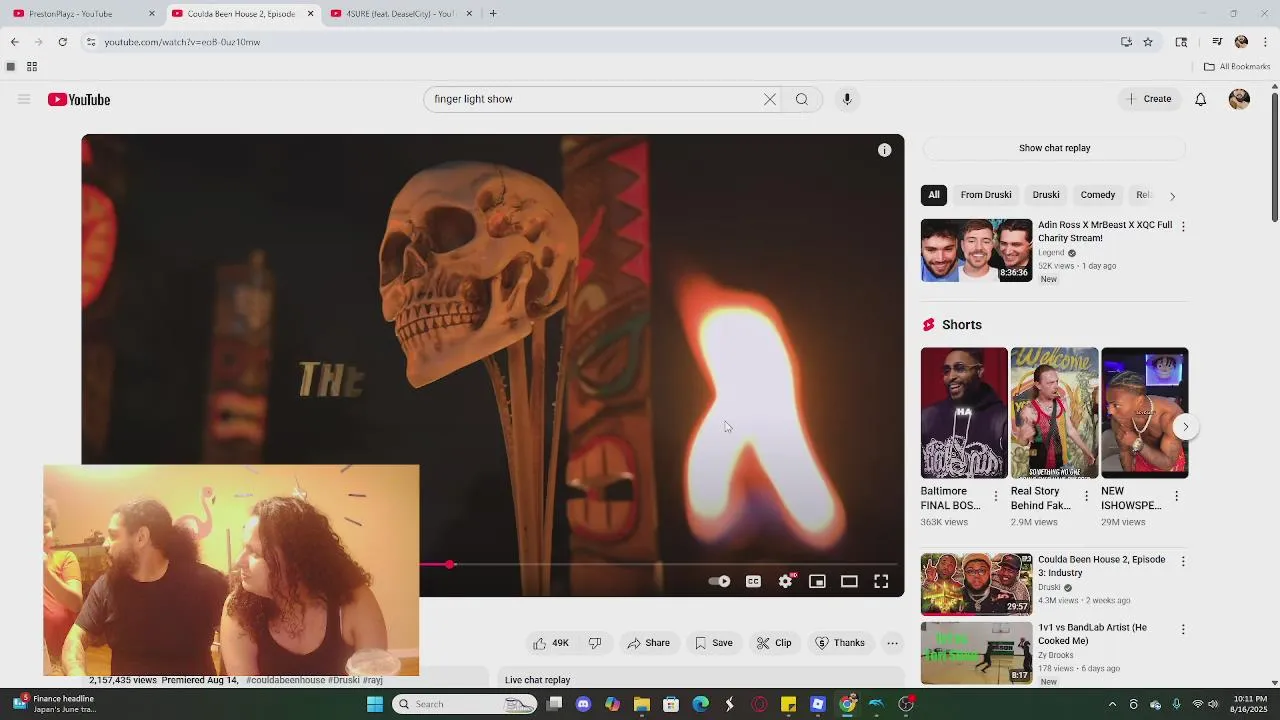Viewport: 1280px width, 720px height.
Task: Toggle closed captions CC button
Action: pyautogui.click(x=753, y=581)
